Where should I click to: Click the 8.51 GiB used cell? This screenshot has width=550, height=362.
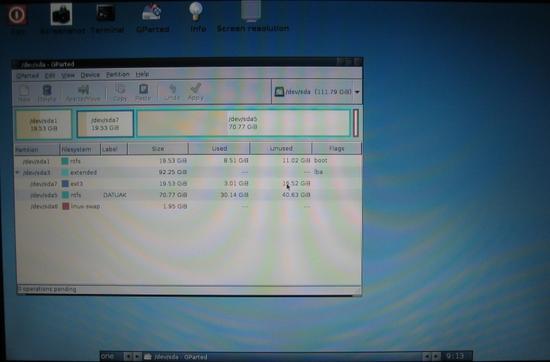(x=236, y=161)
